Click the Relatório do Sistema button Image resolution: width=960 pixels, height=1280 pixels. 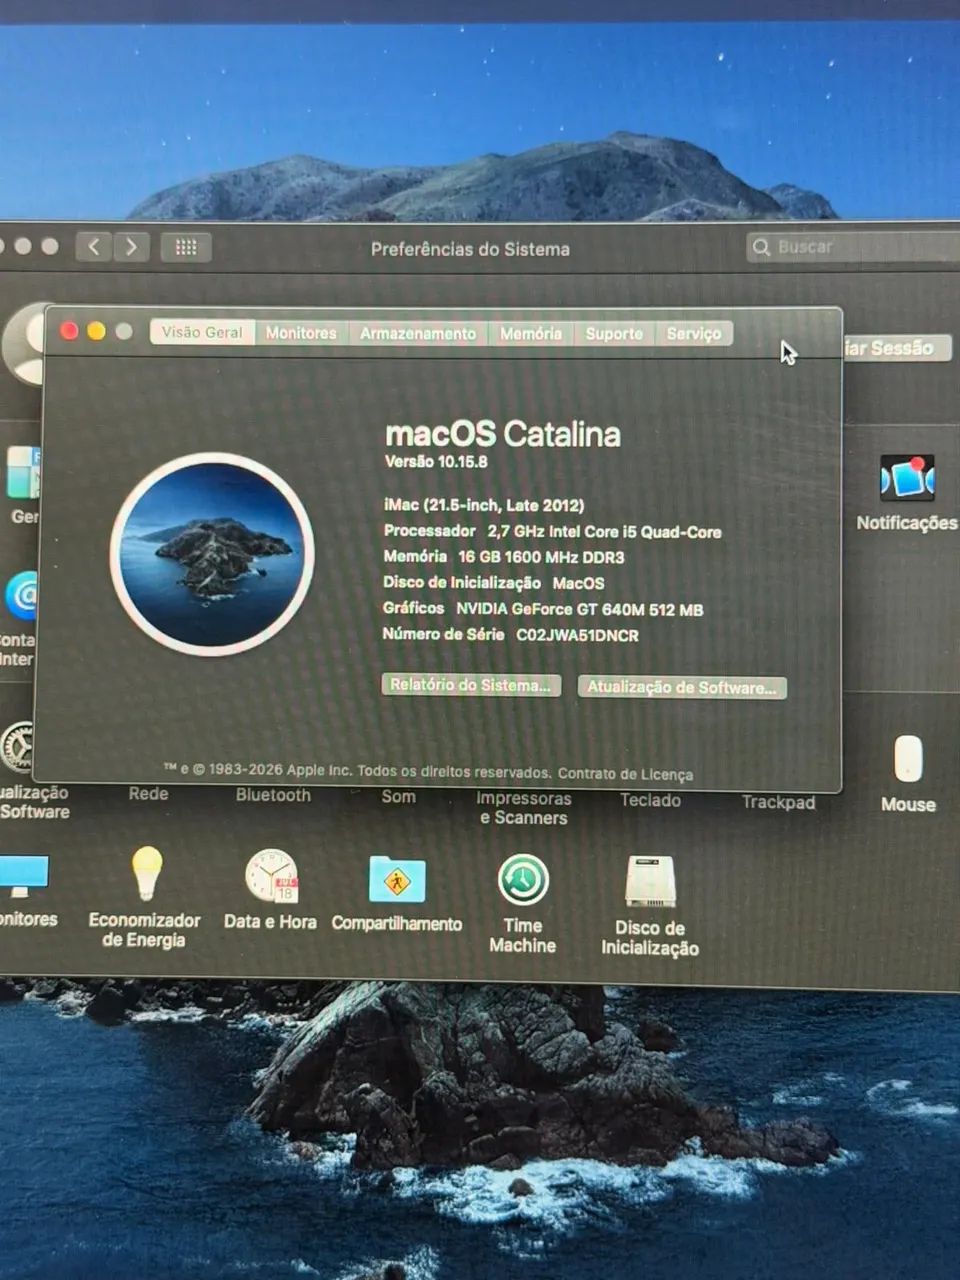click(x=471, y=685)
